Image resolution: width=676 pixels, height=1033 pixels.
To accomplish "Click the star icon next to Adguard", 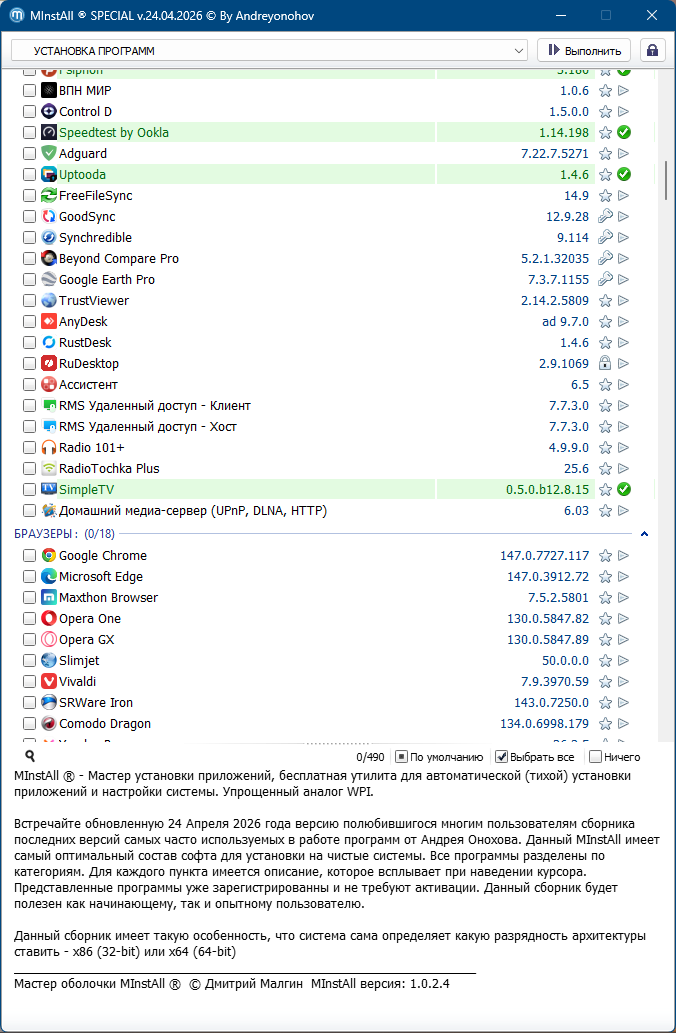I will [x=605, y=154].
